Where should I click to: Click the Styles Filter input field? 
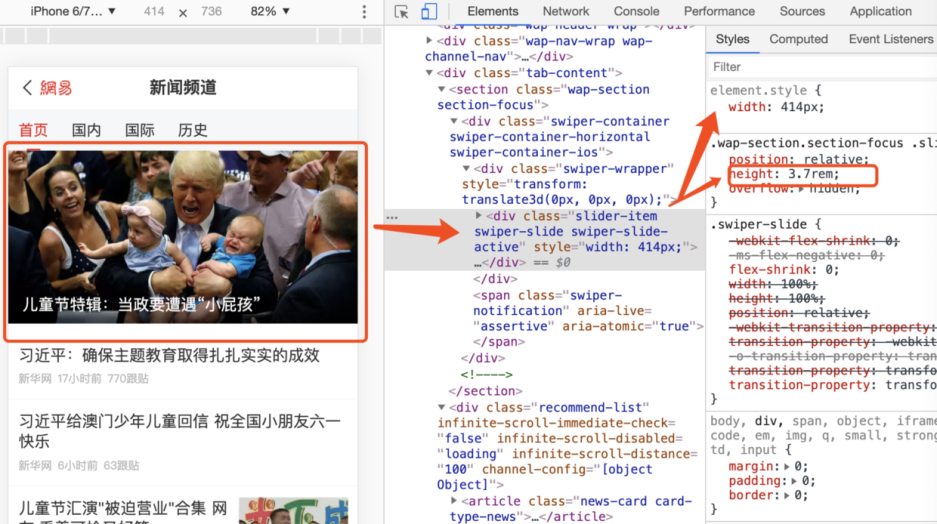[x=822, y=67]
